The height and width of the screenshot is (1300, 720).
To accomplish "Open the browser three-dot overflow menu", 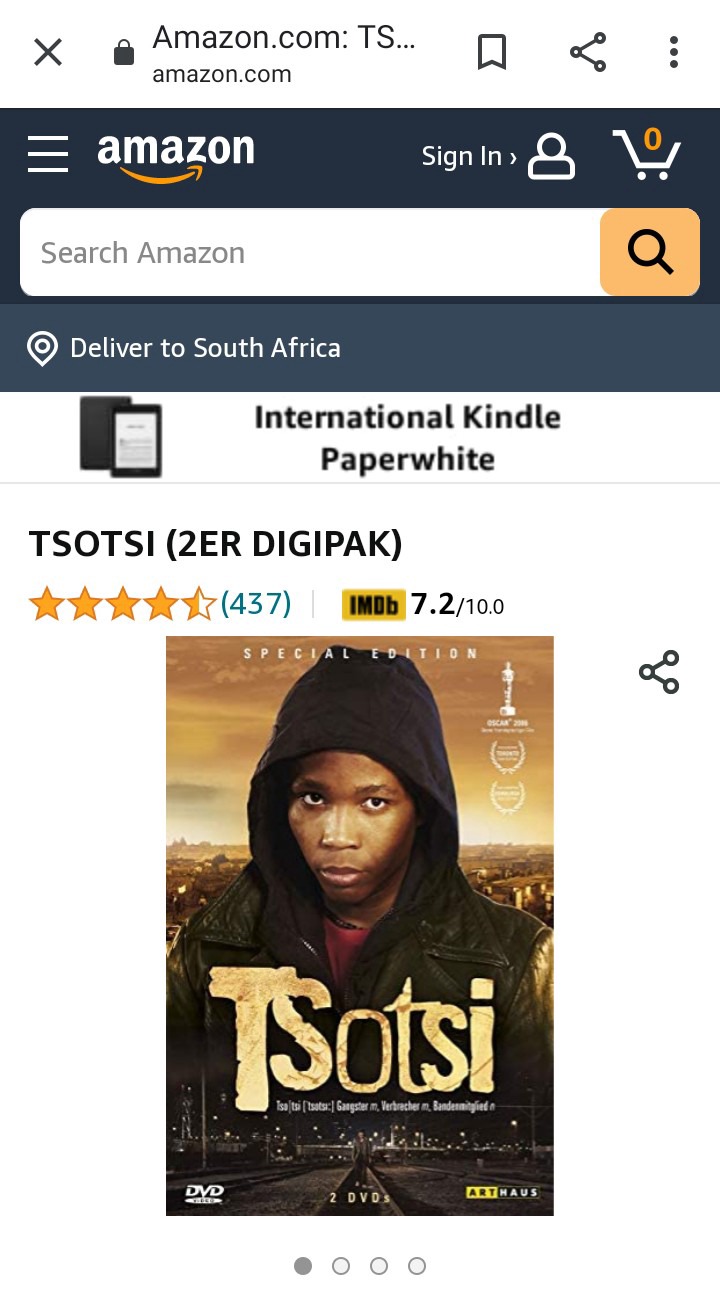I will click(x=674, y=52).
